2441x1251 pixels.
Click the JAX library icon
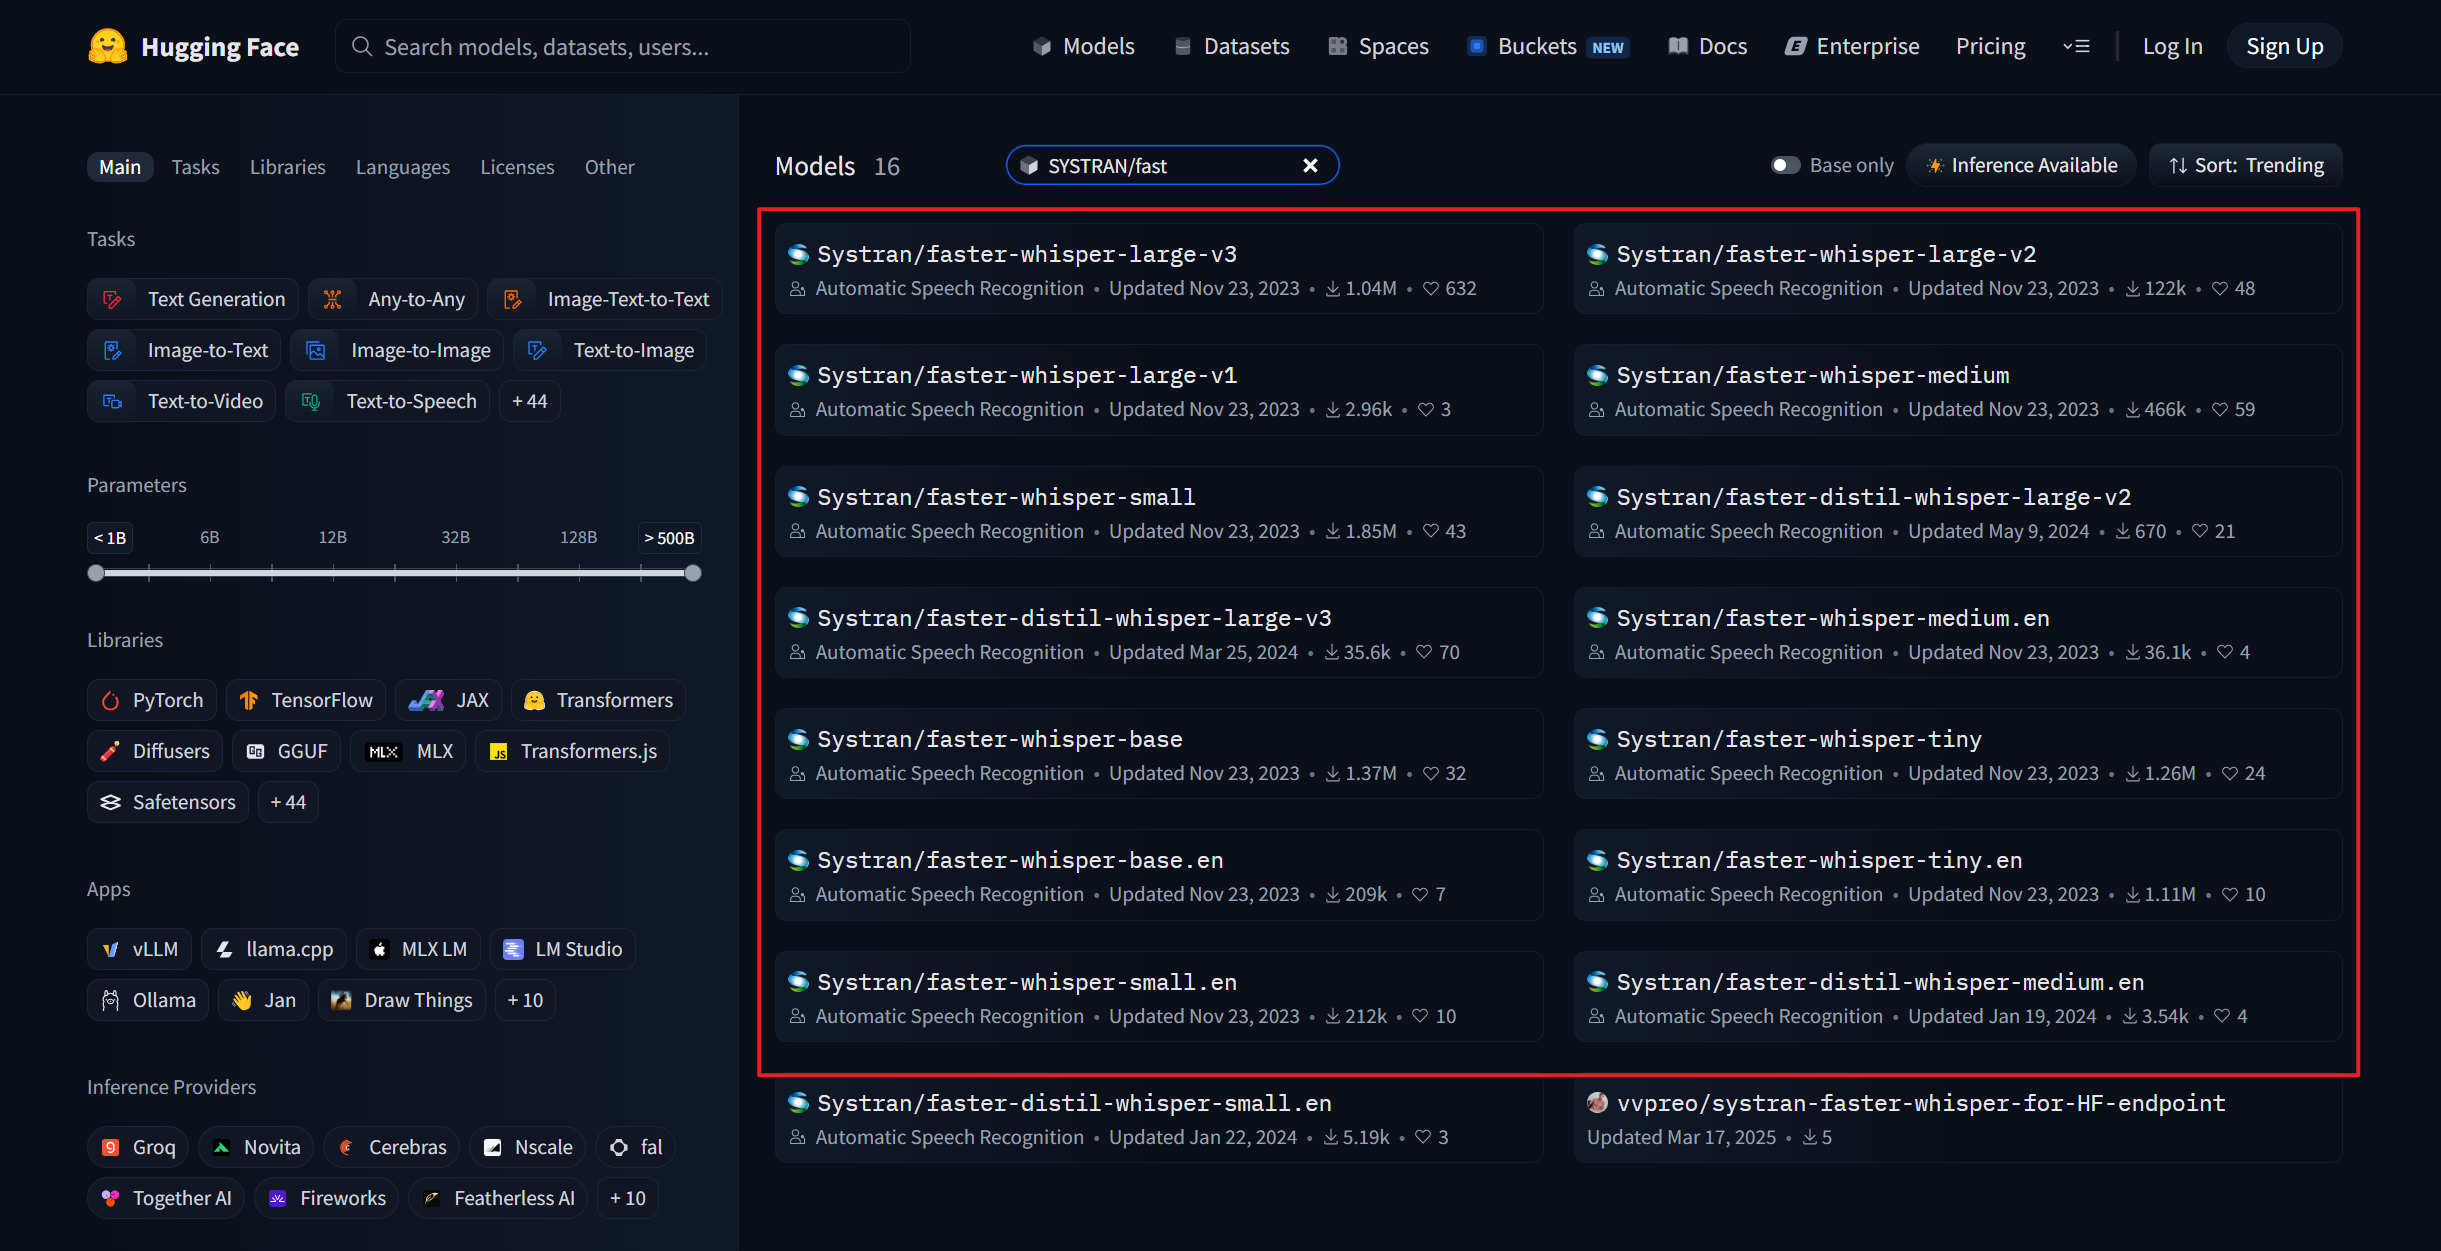(426, 700)
